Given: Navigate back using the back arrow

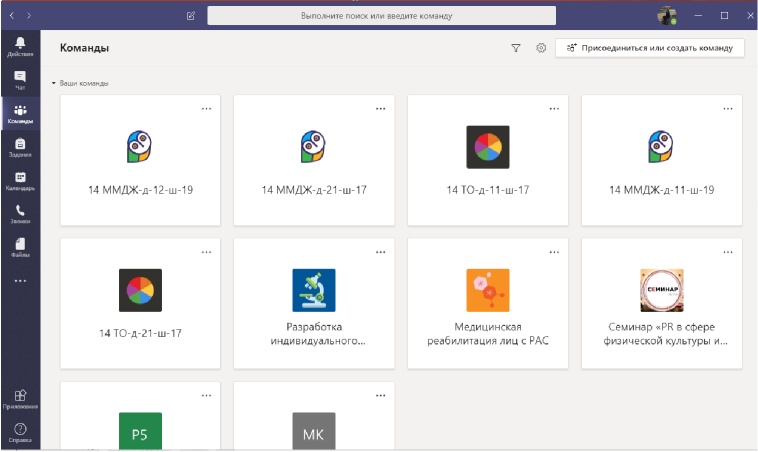Looking at the screenshot, I should coord(10,16).
